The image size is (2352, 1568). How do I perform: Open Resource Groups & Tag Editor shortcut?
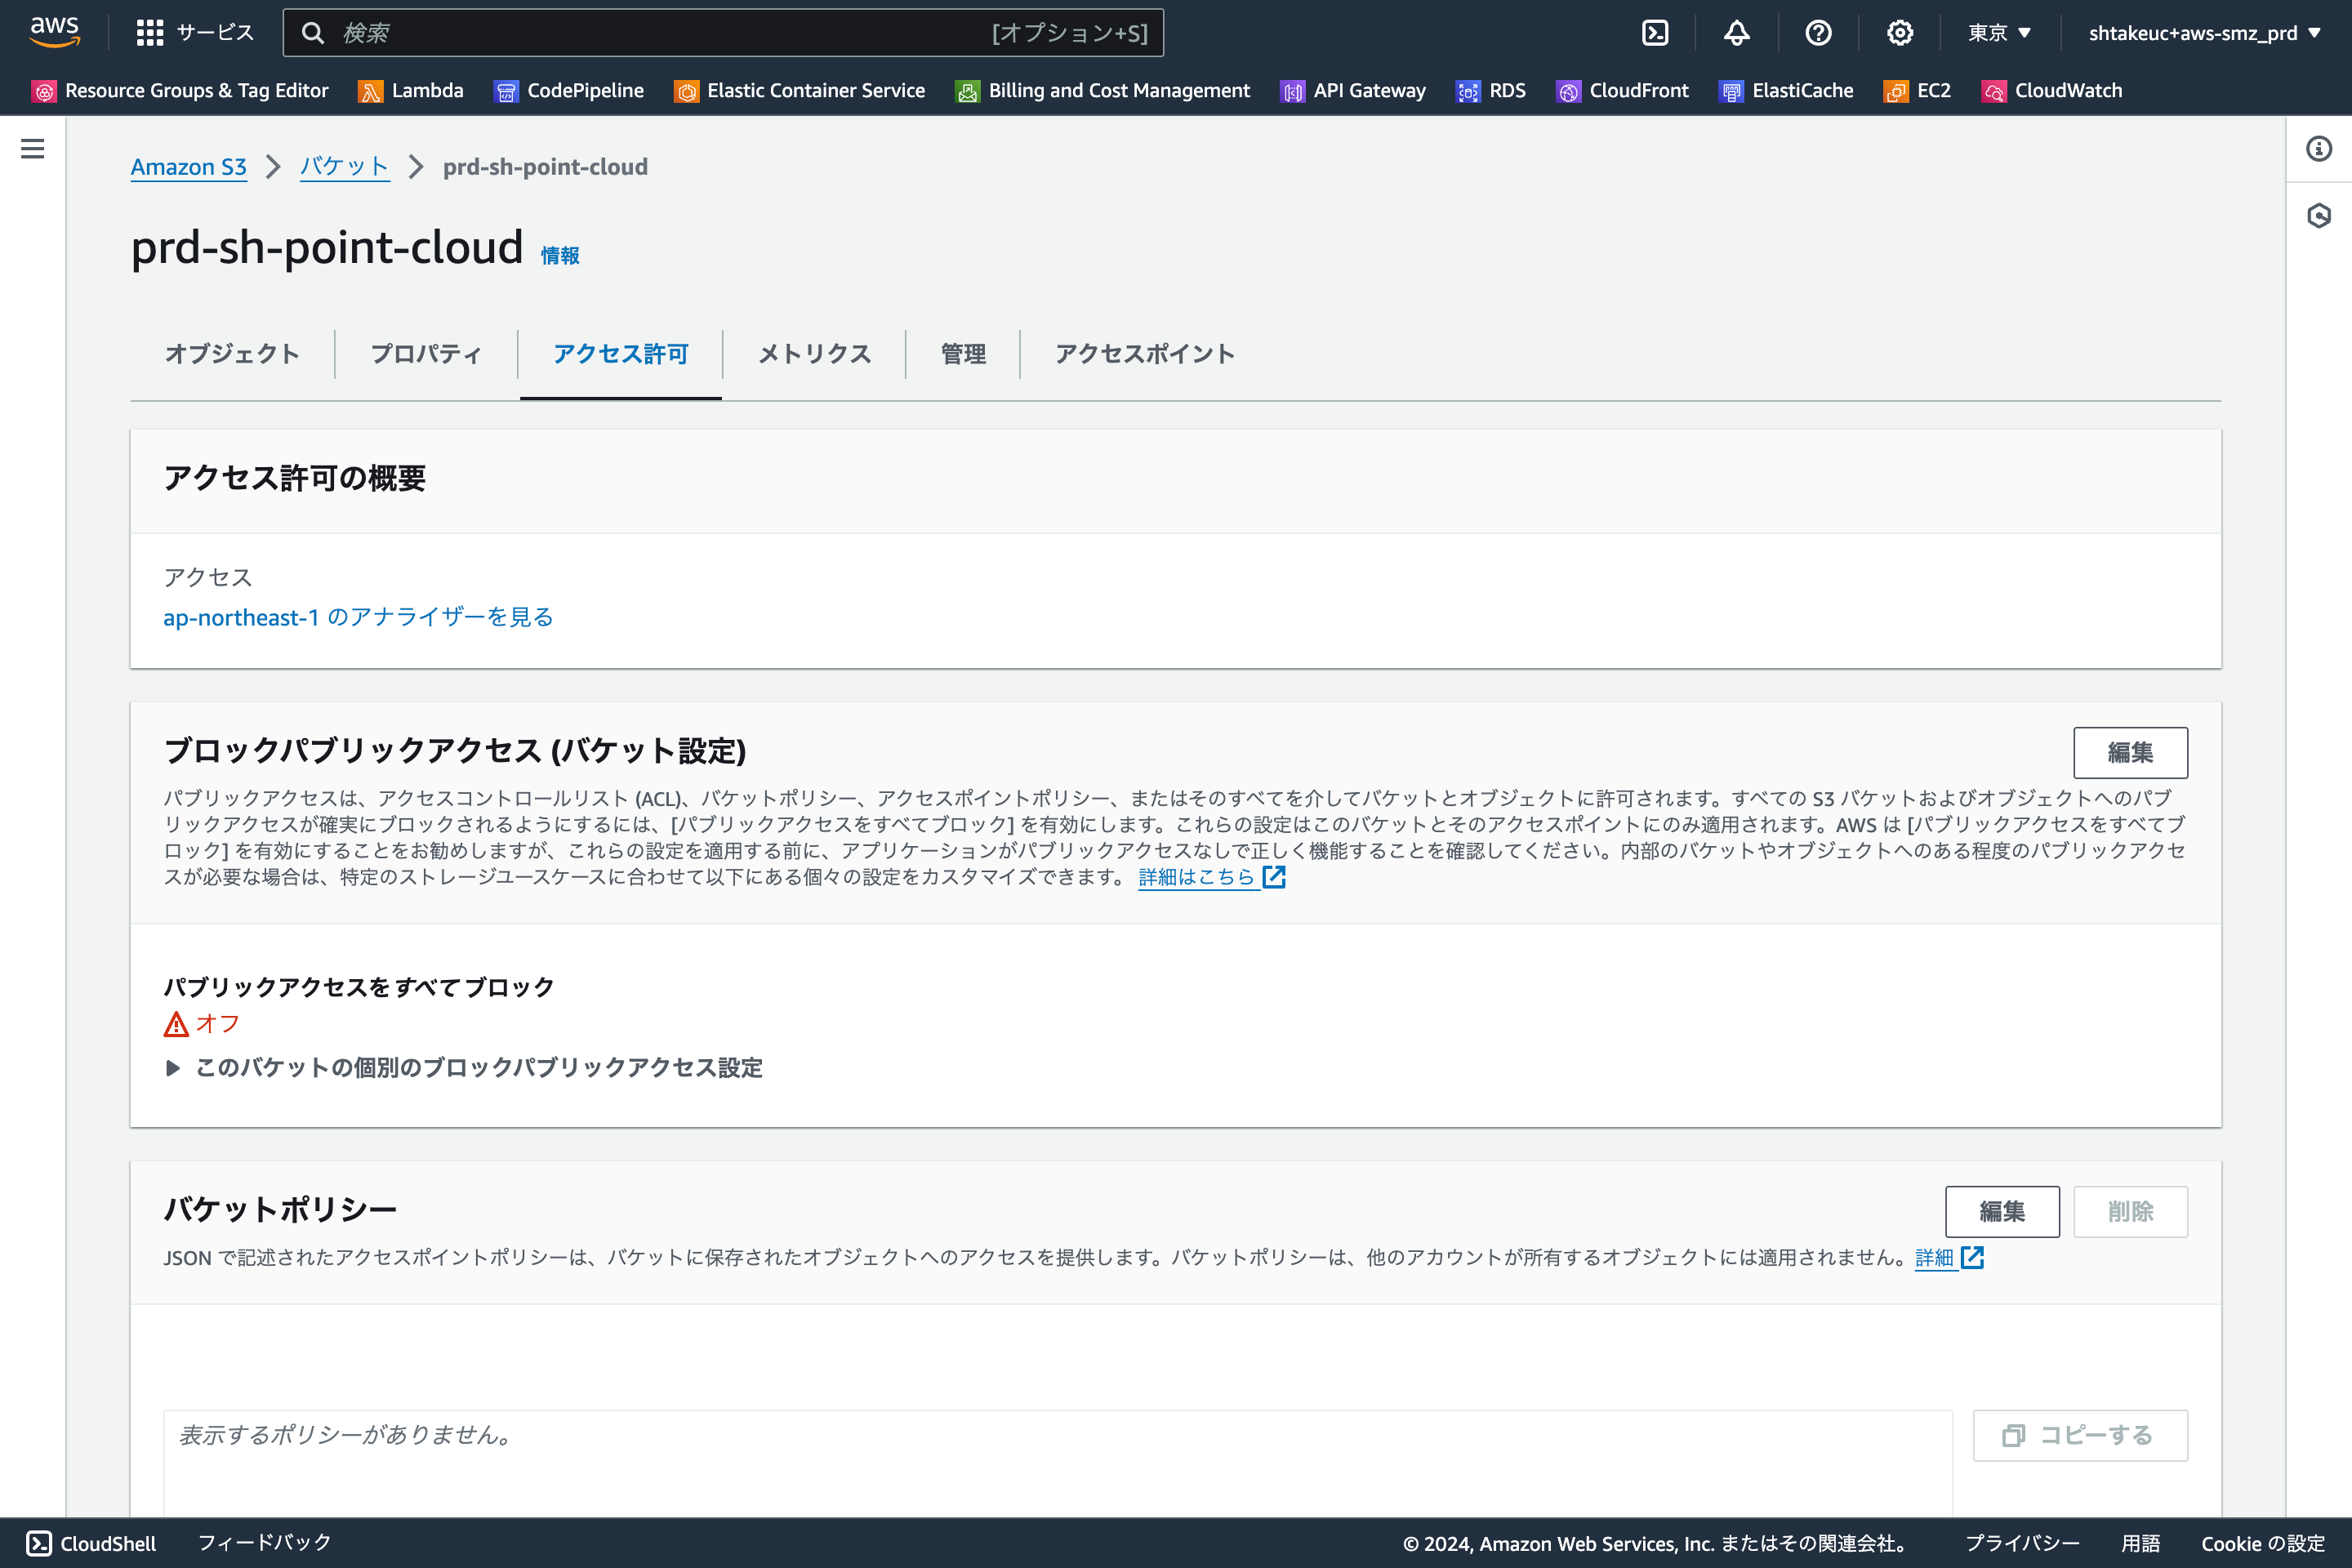coord(180,91)
